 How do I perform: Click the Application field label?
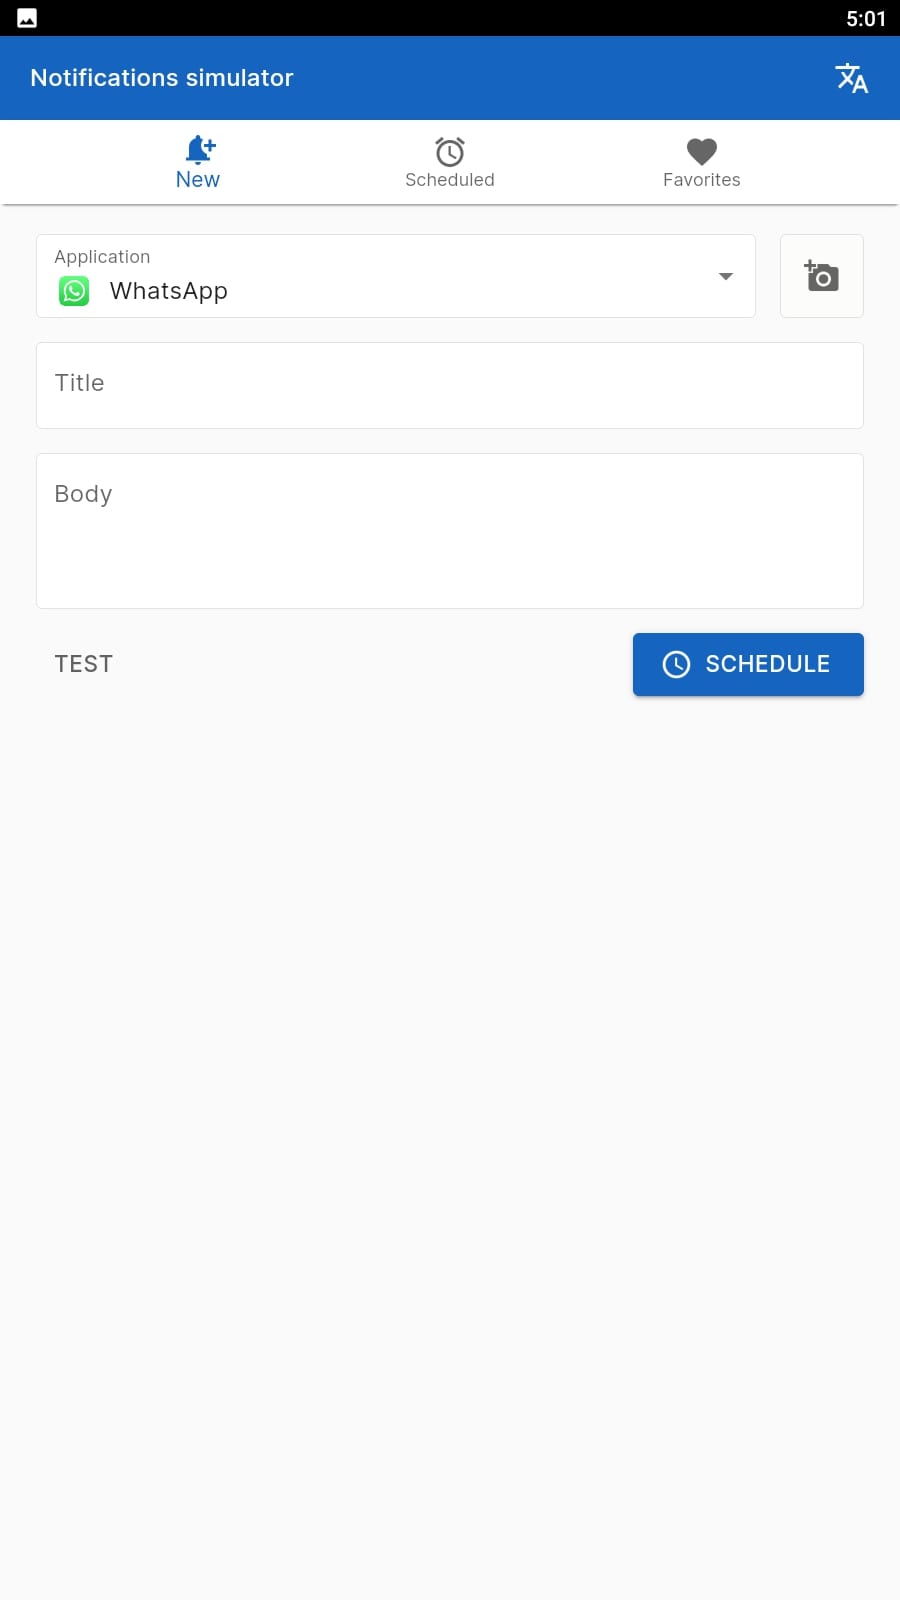click(x=102, y=257)
